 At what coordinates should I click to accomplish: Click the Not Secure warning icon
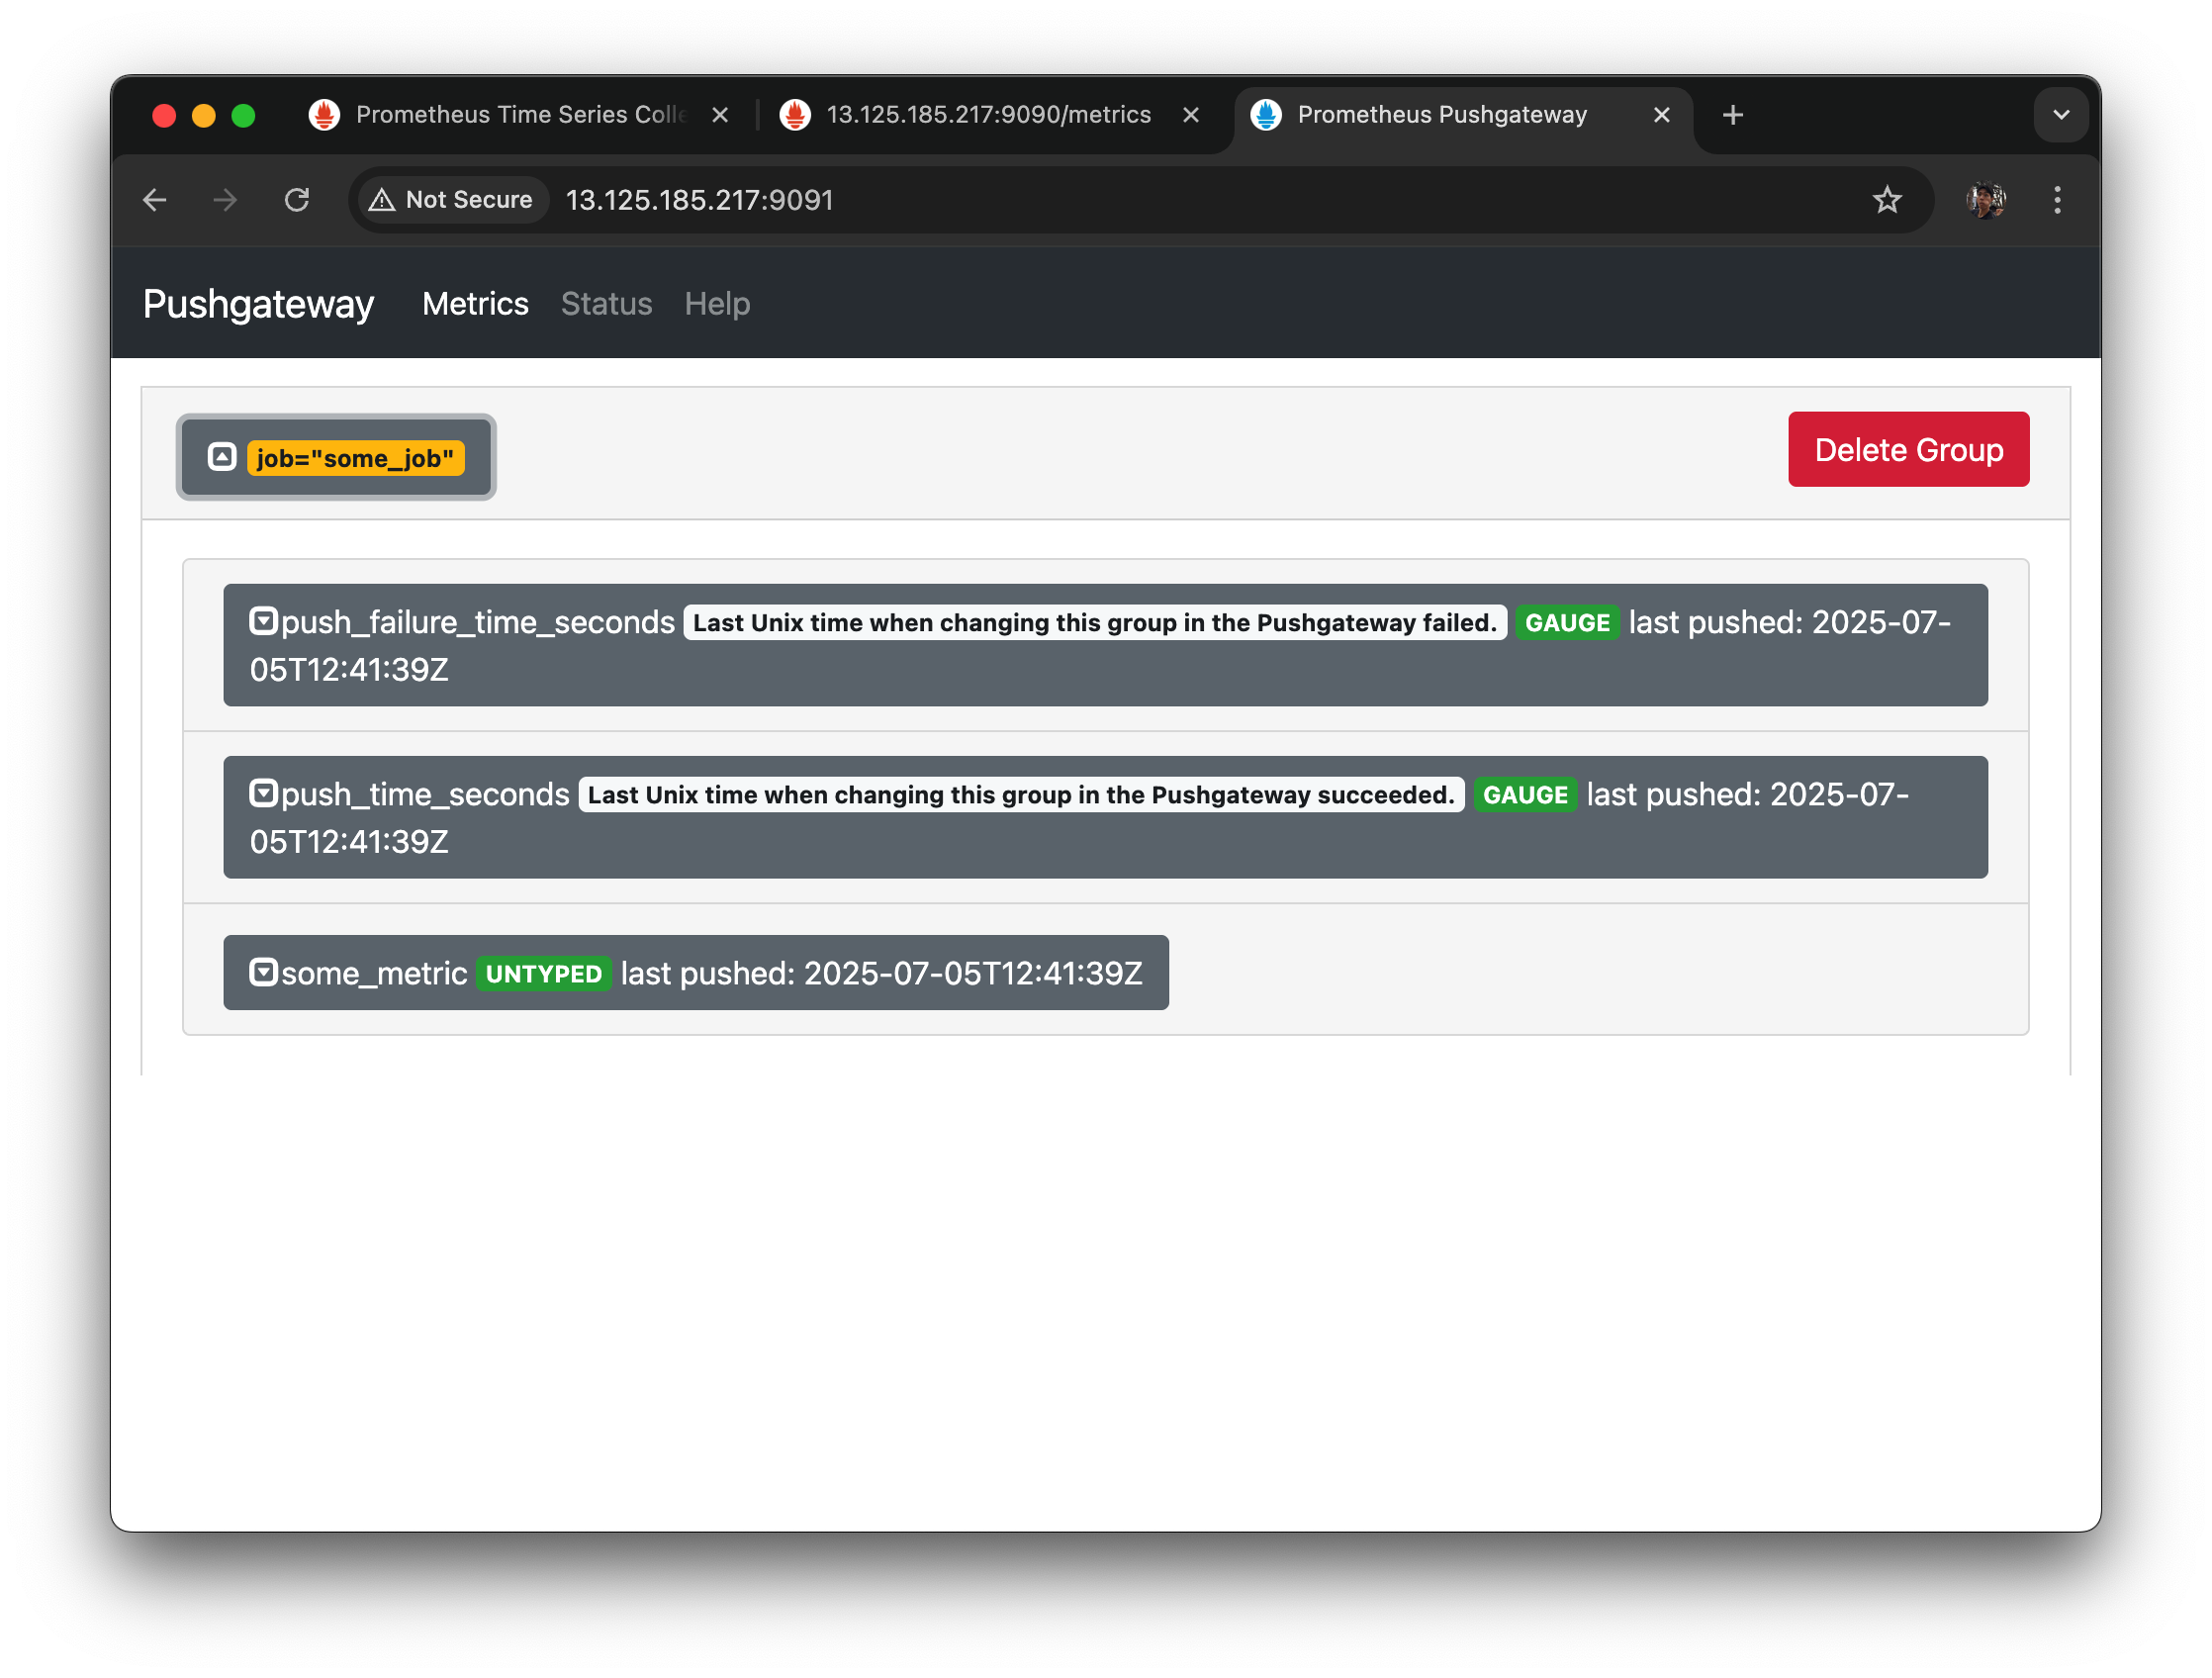[383, 200]
